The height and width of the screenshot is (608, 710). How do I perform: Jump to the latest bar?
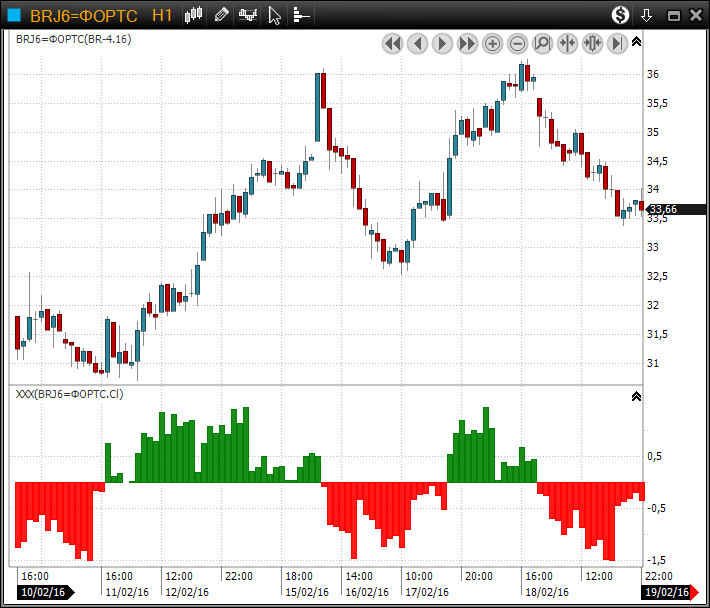[x=617, y=43]
